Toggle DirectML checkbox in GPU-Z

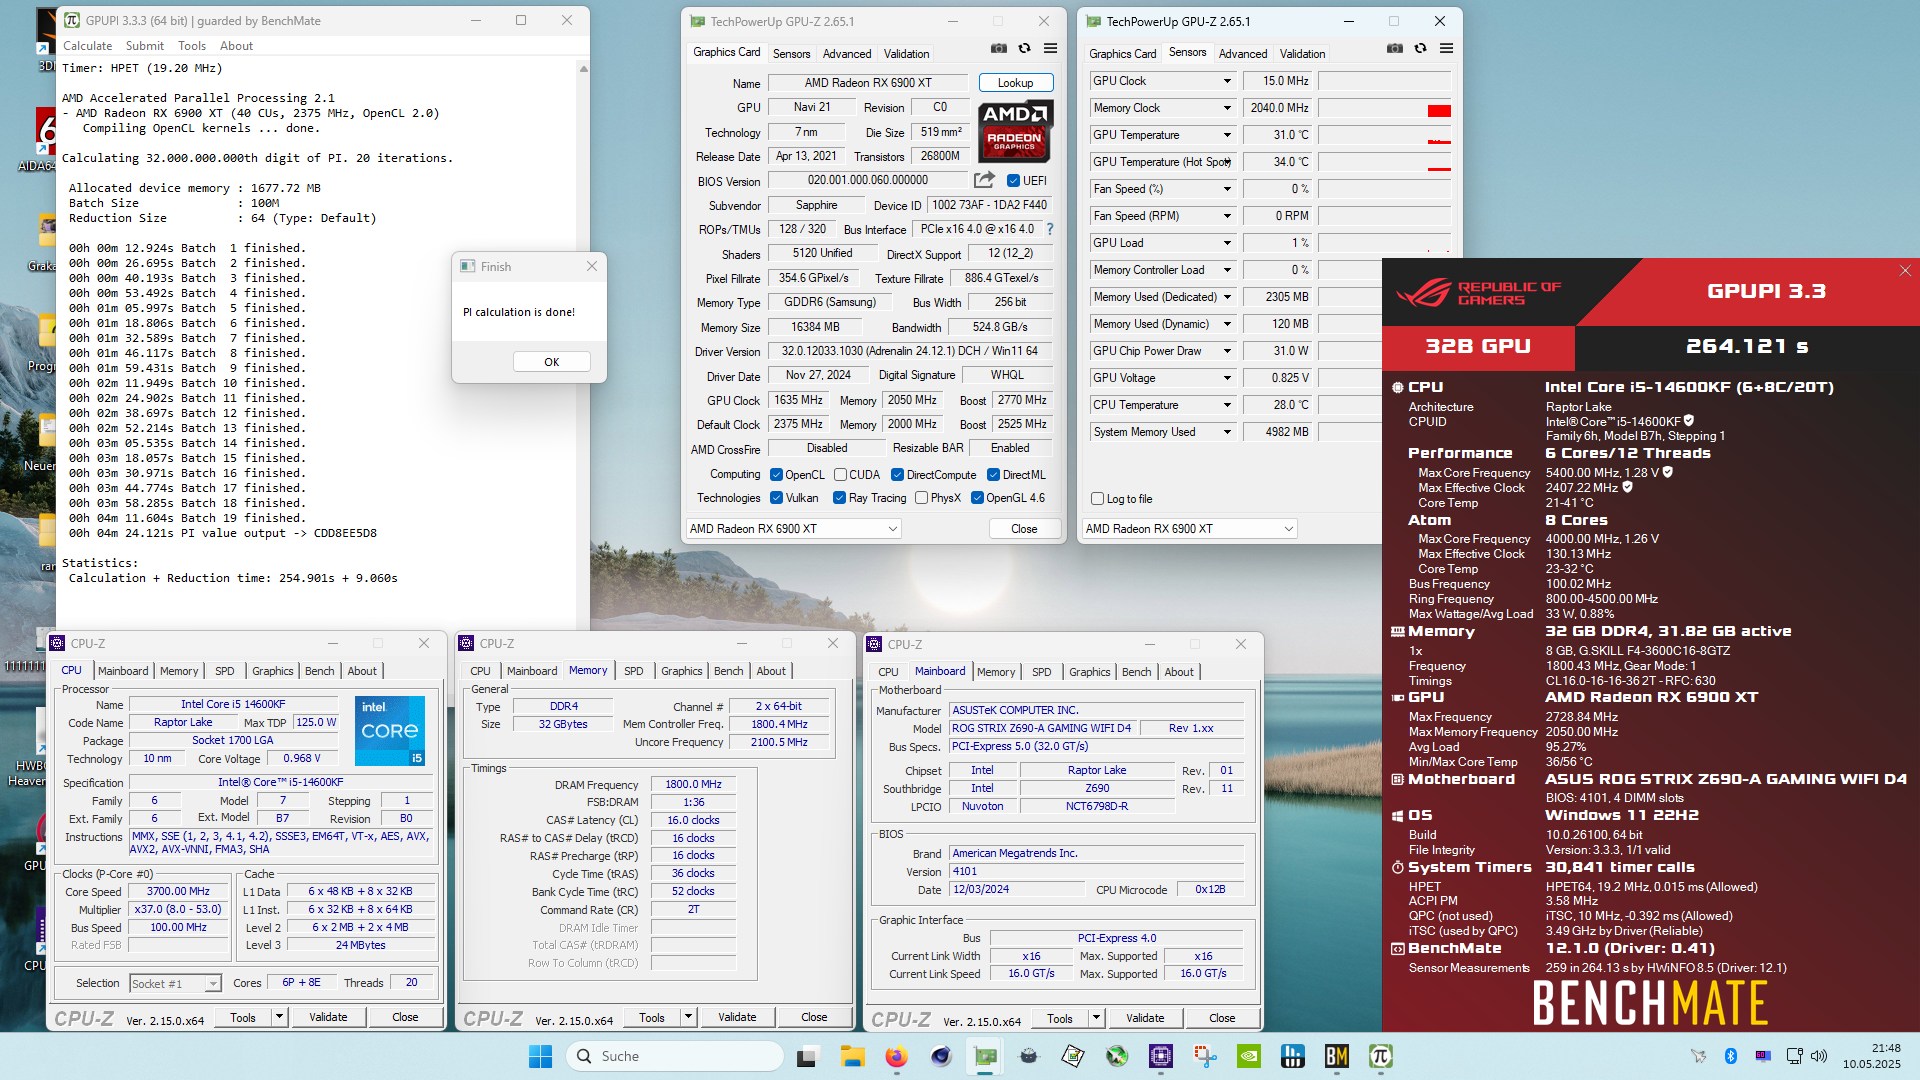pos(993,475)
